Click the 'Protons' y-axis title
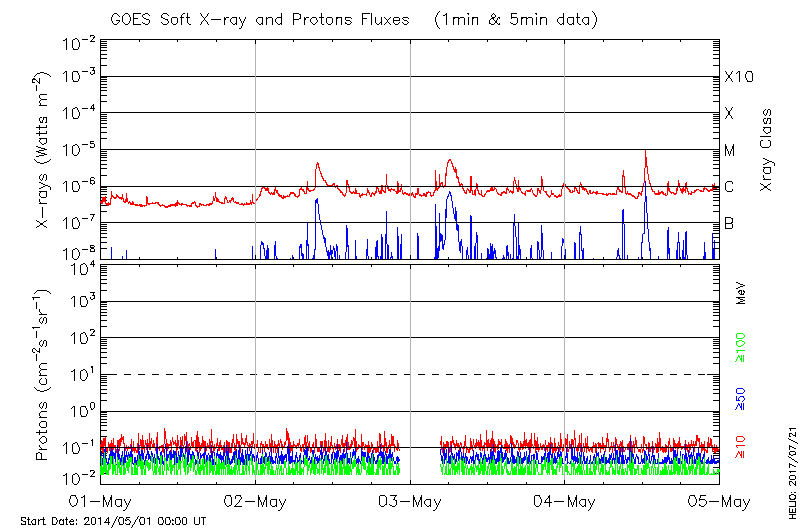The image size is (800, 530). coord(44,374)
